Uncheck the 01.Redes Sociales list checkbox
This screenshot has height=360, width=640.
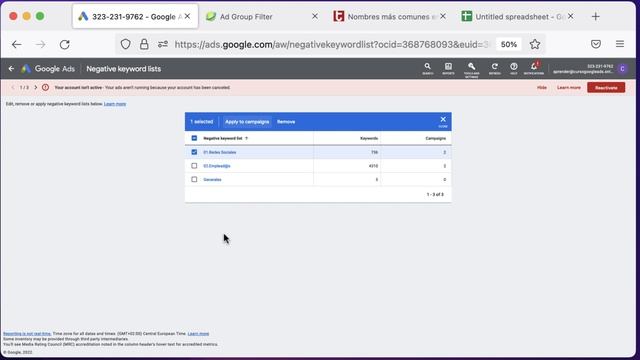pos(194,152)
